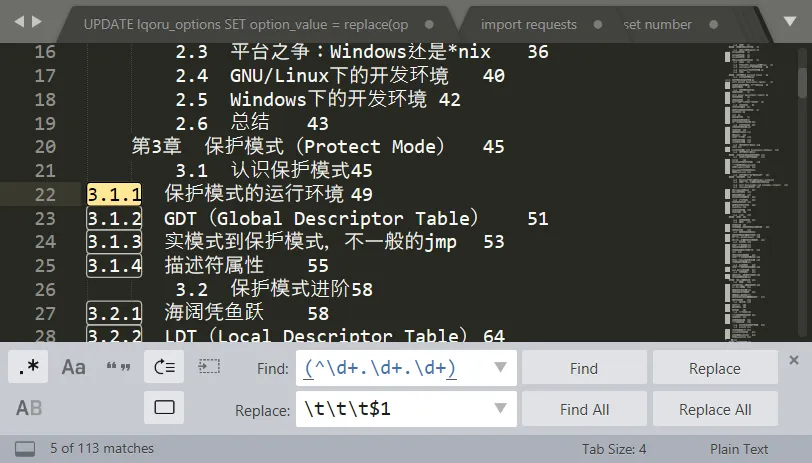Click text 认识保护模式45 on line 21
This screenshot has width=812, height=463.
click(x=301, y=170)
